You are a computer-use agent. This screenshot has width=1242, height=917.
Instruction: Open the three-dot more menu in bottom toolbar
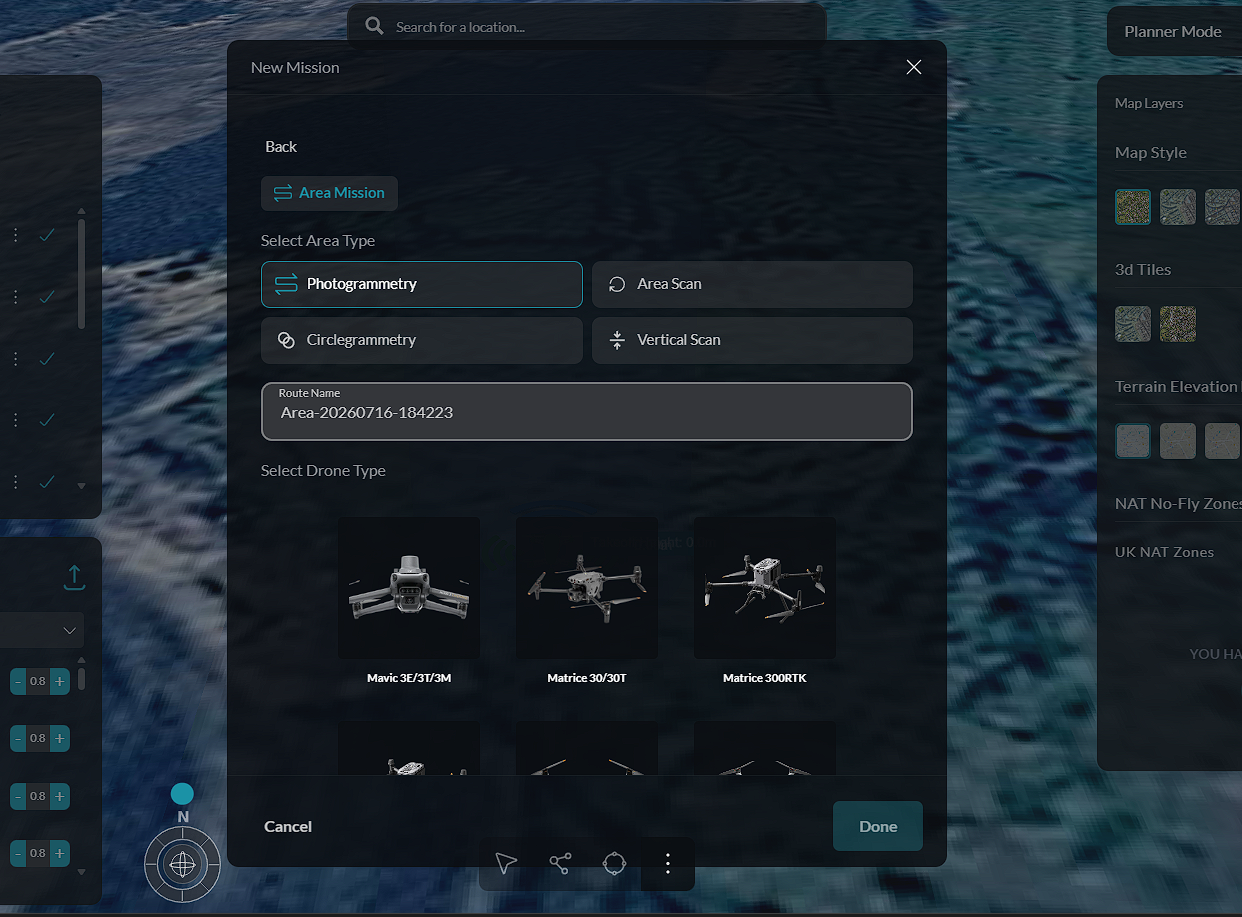coord(668,863)
